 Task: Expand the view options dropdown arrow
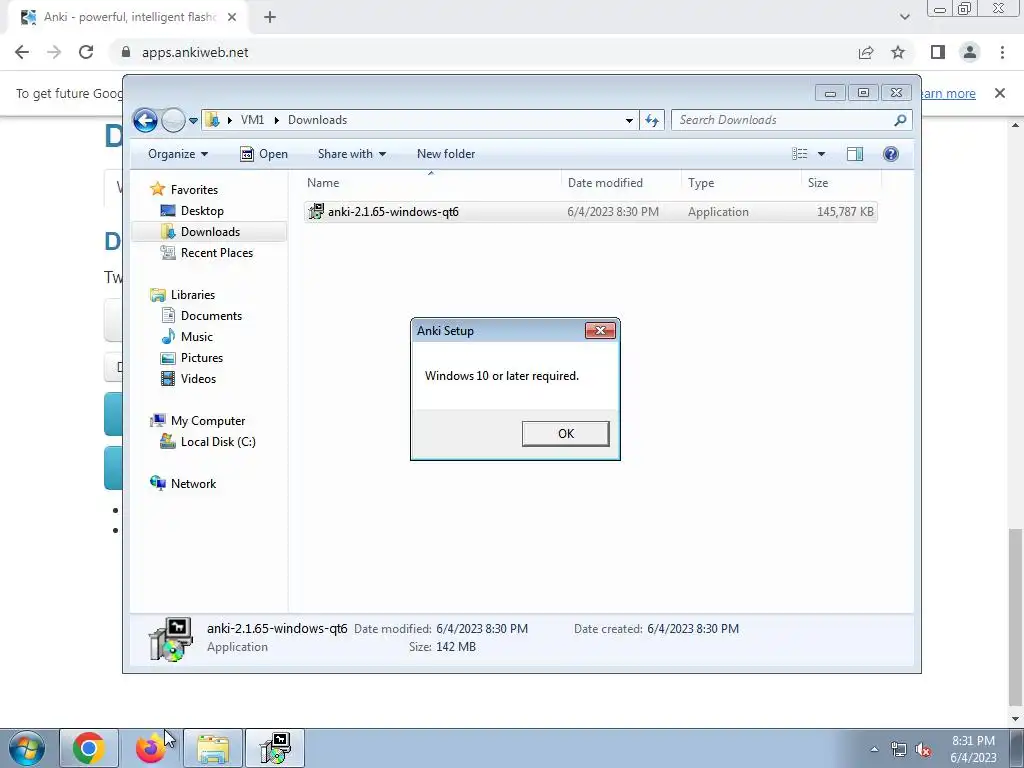click(x=822, y=154)
